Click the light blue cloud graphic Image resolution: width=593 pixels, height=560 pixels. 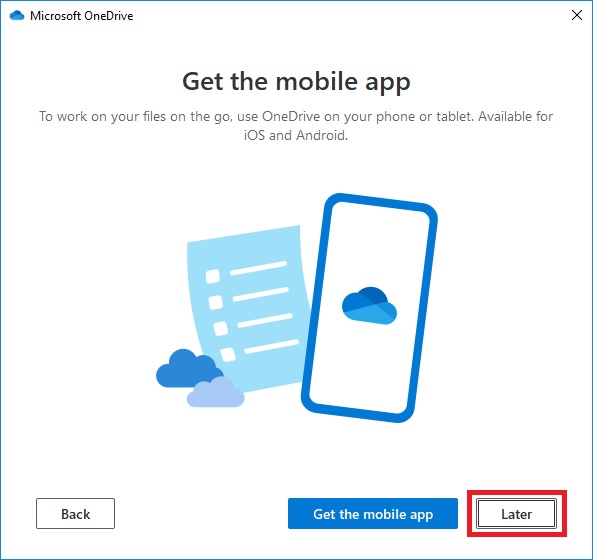pos(216,392)
